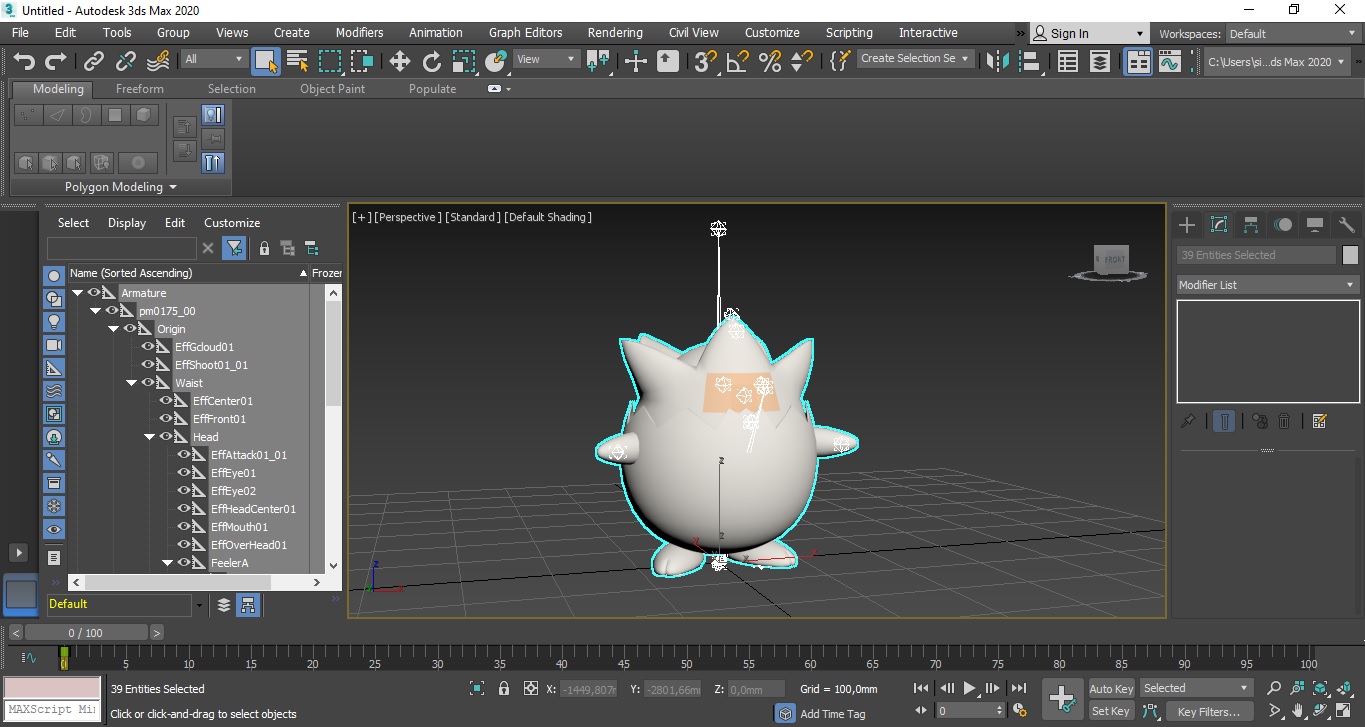Open the Display tab in command panel

tap(1315, 225)
